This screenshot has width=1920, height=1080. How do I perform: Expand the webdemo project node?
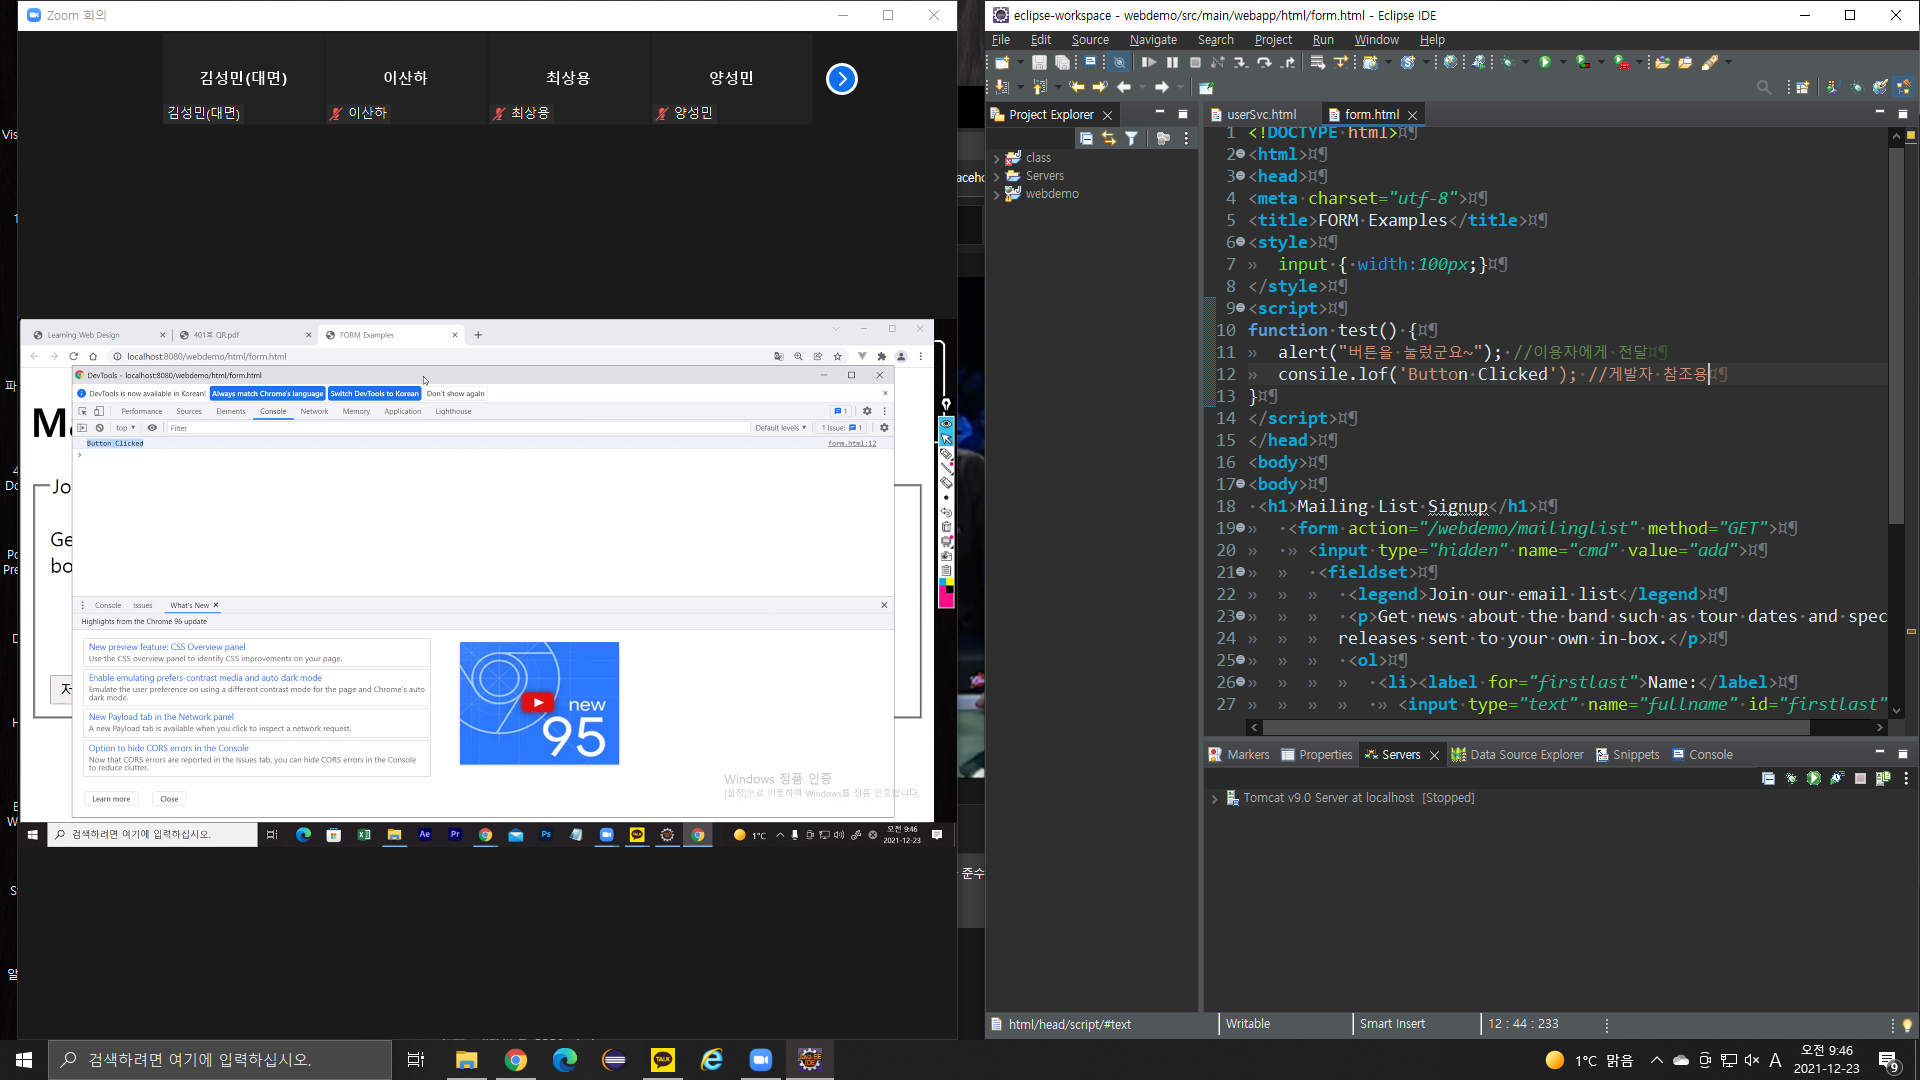pyautogui.click(x=996, y=194)
